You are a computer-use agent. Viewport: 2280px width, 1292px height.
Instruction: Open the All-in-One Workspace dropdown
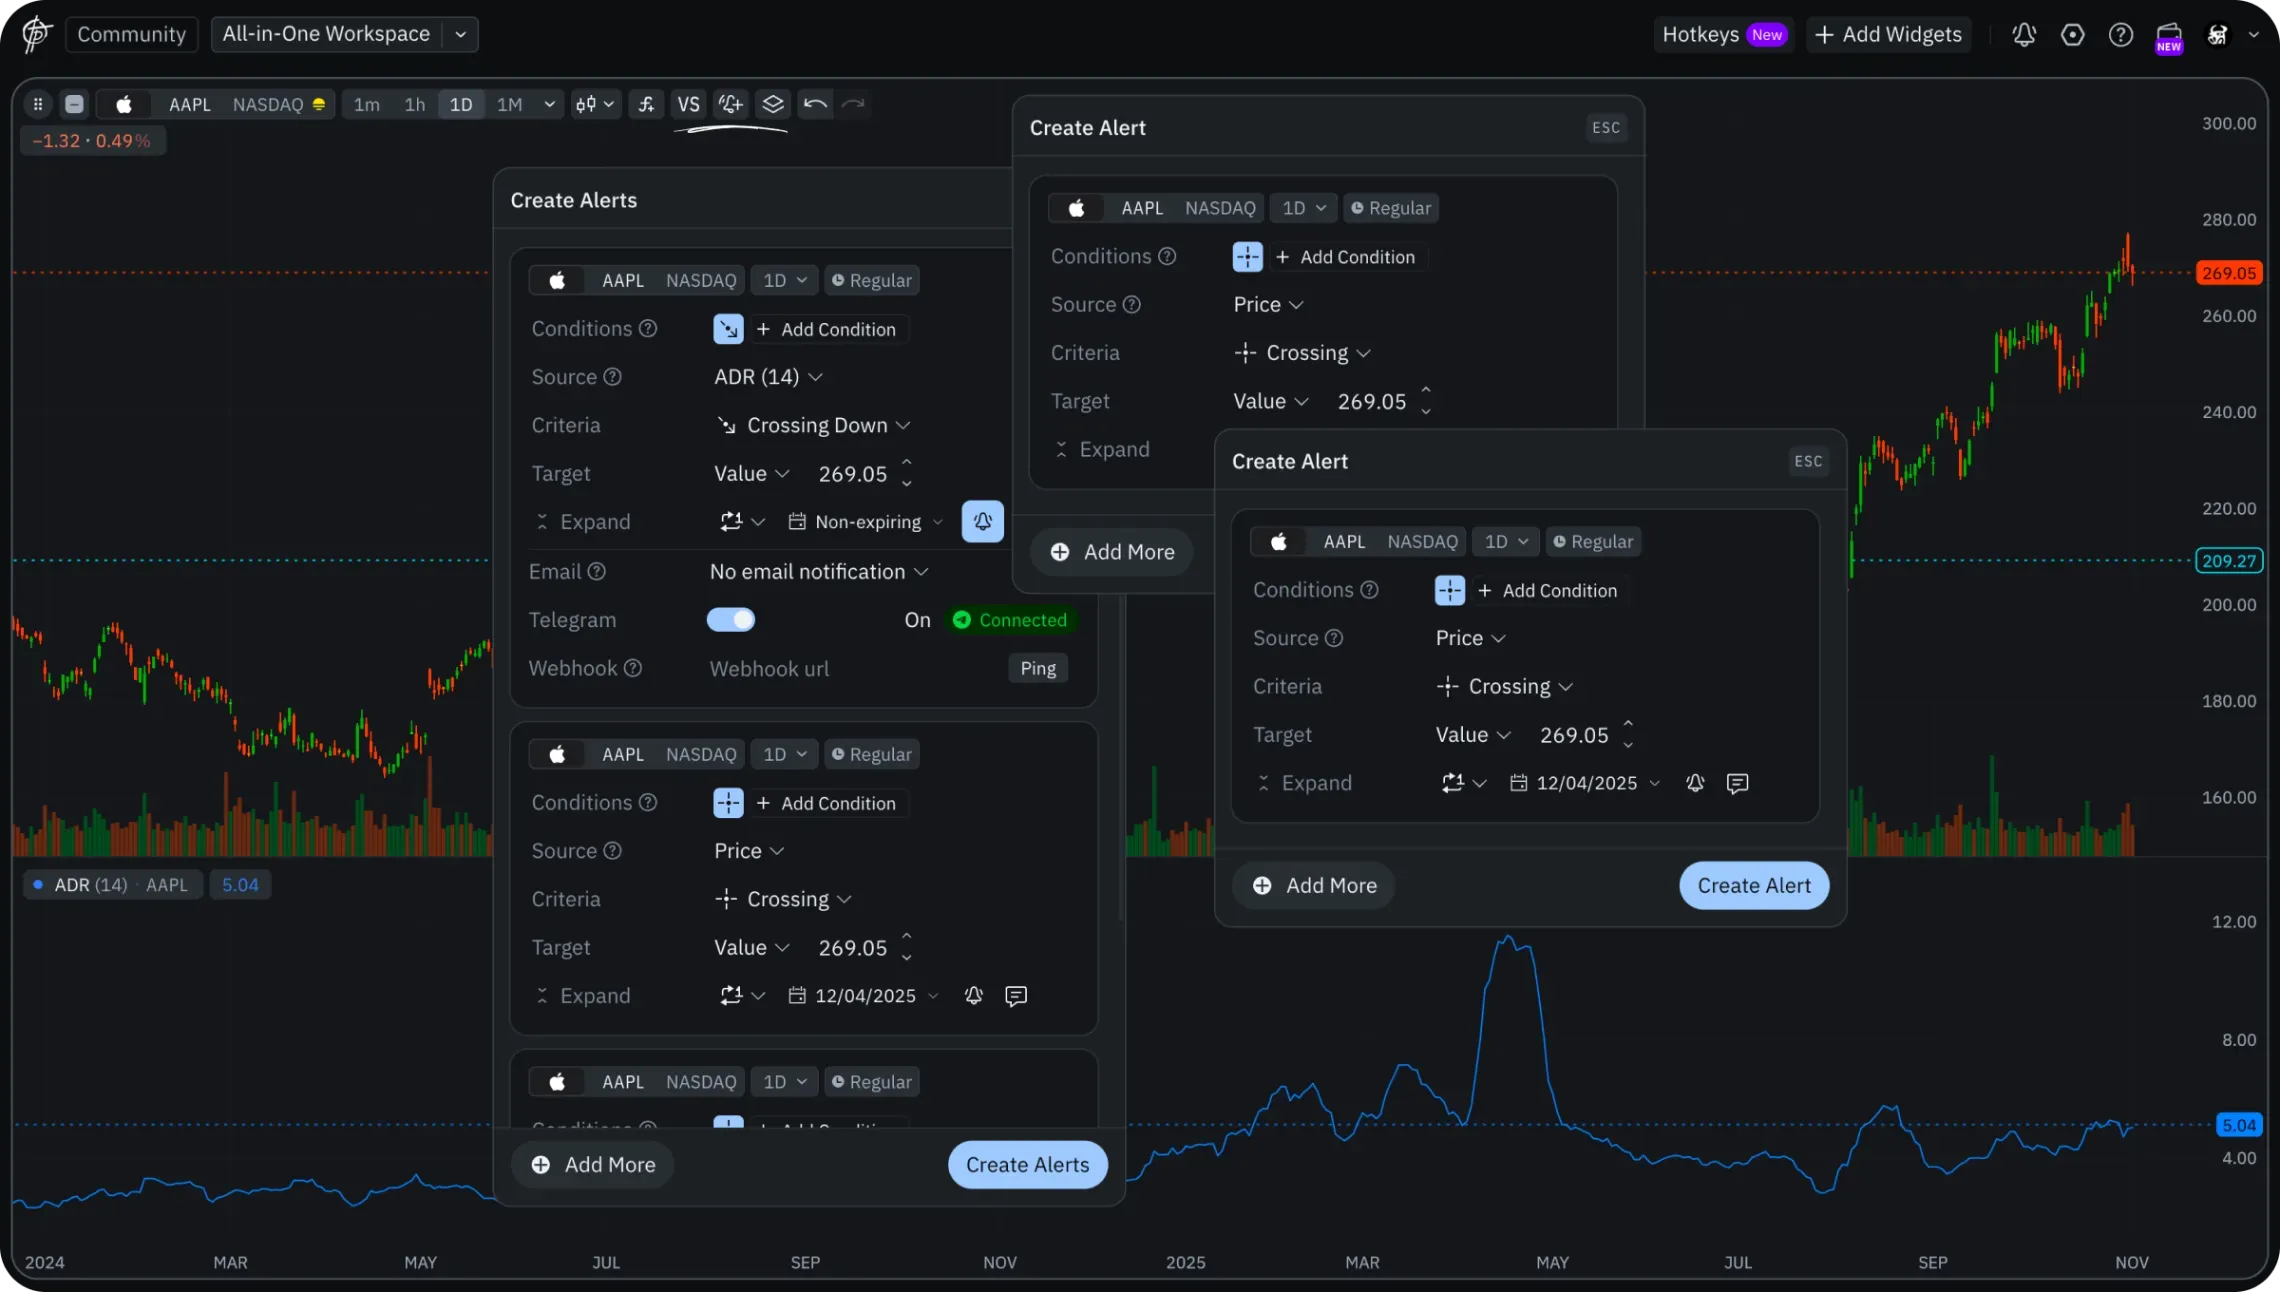344,34
